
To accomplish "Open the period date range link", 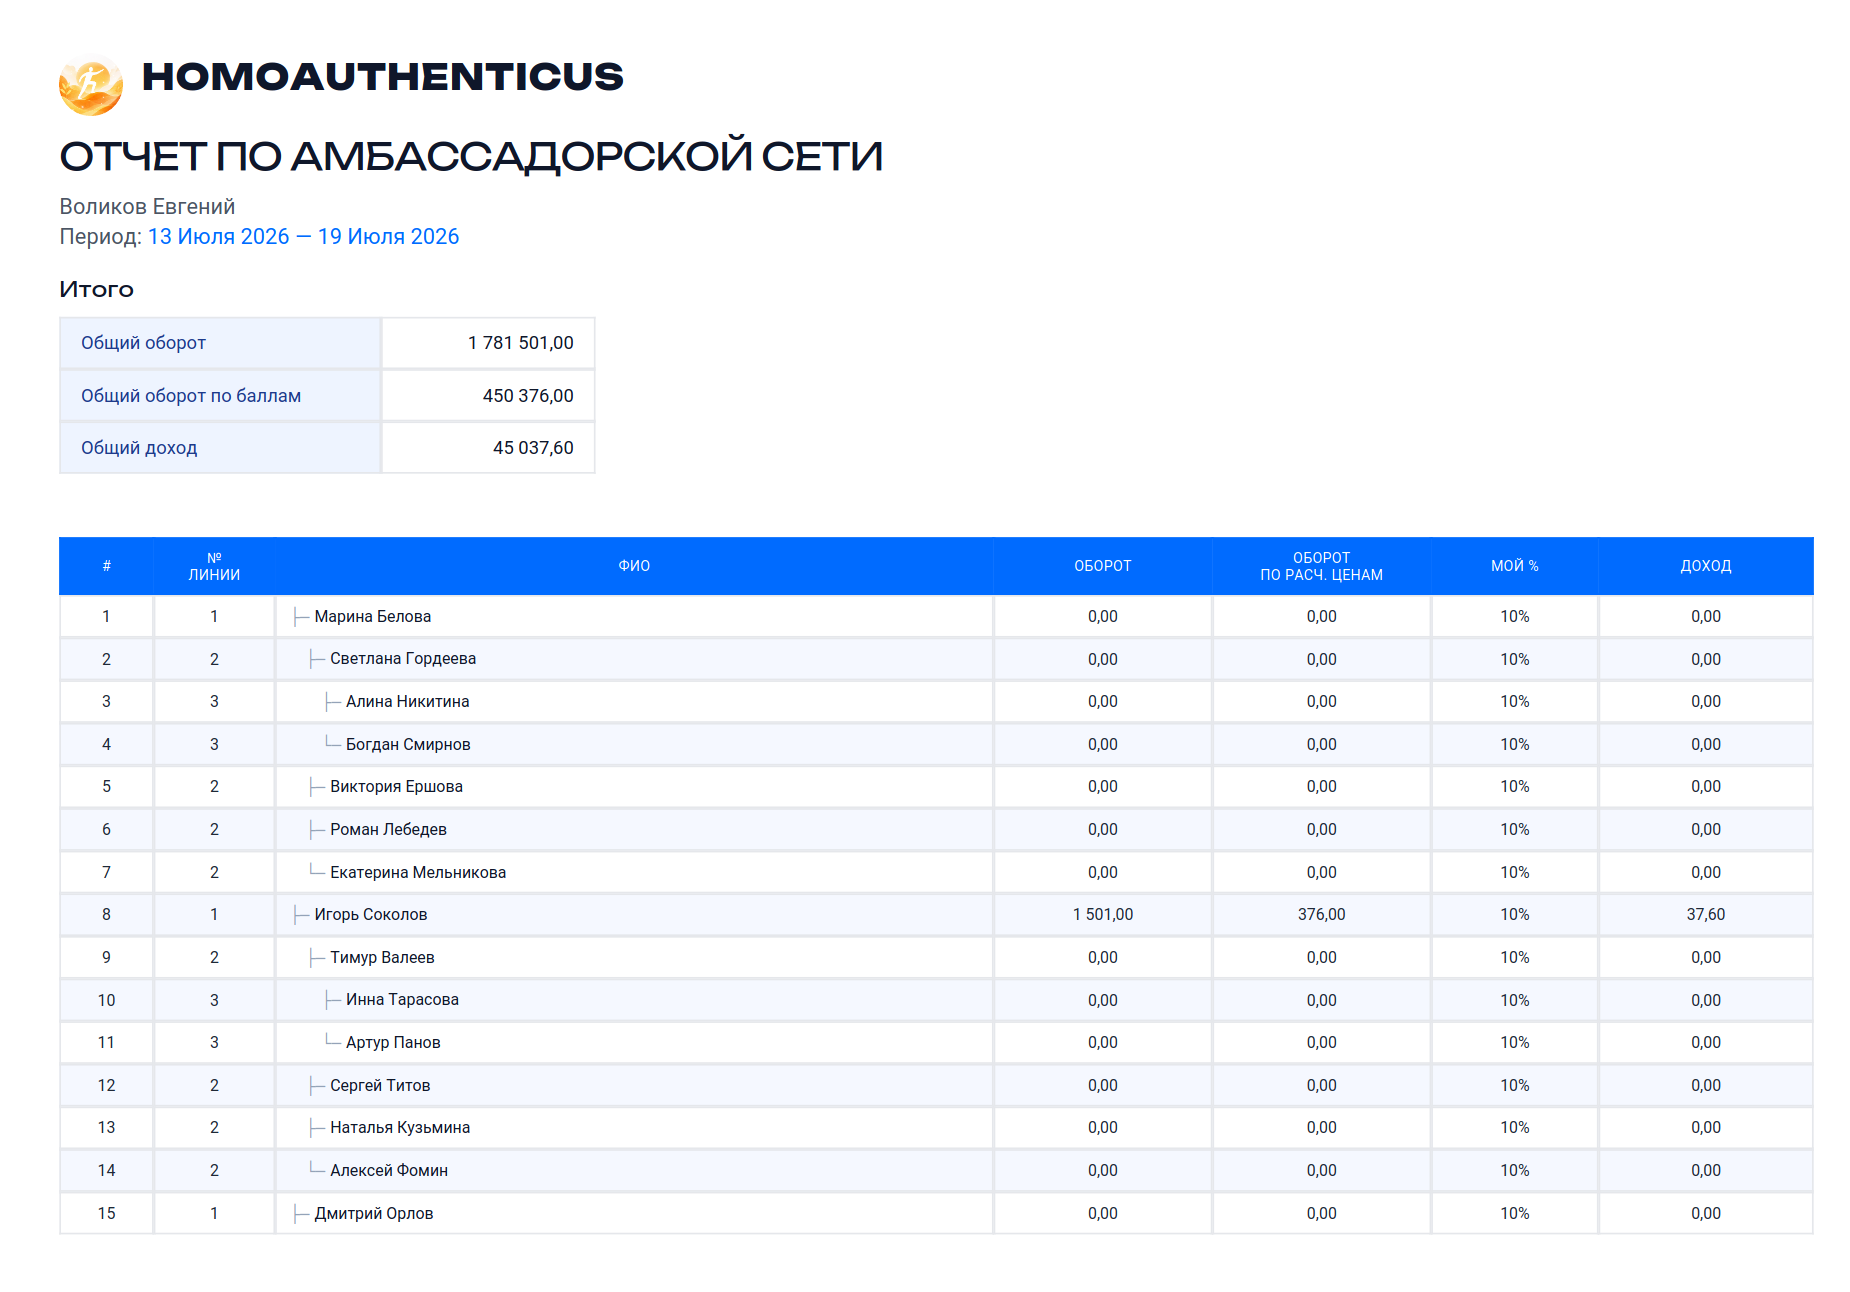I will coord(303,236).
